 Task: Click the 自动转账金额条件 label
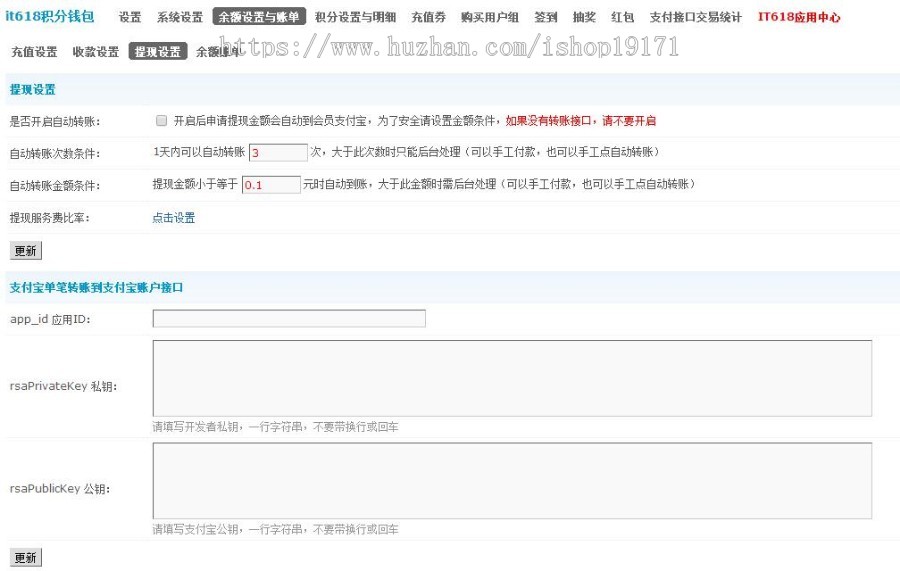55,185
